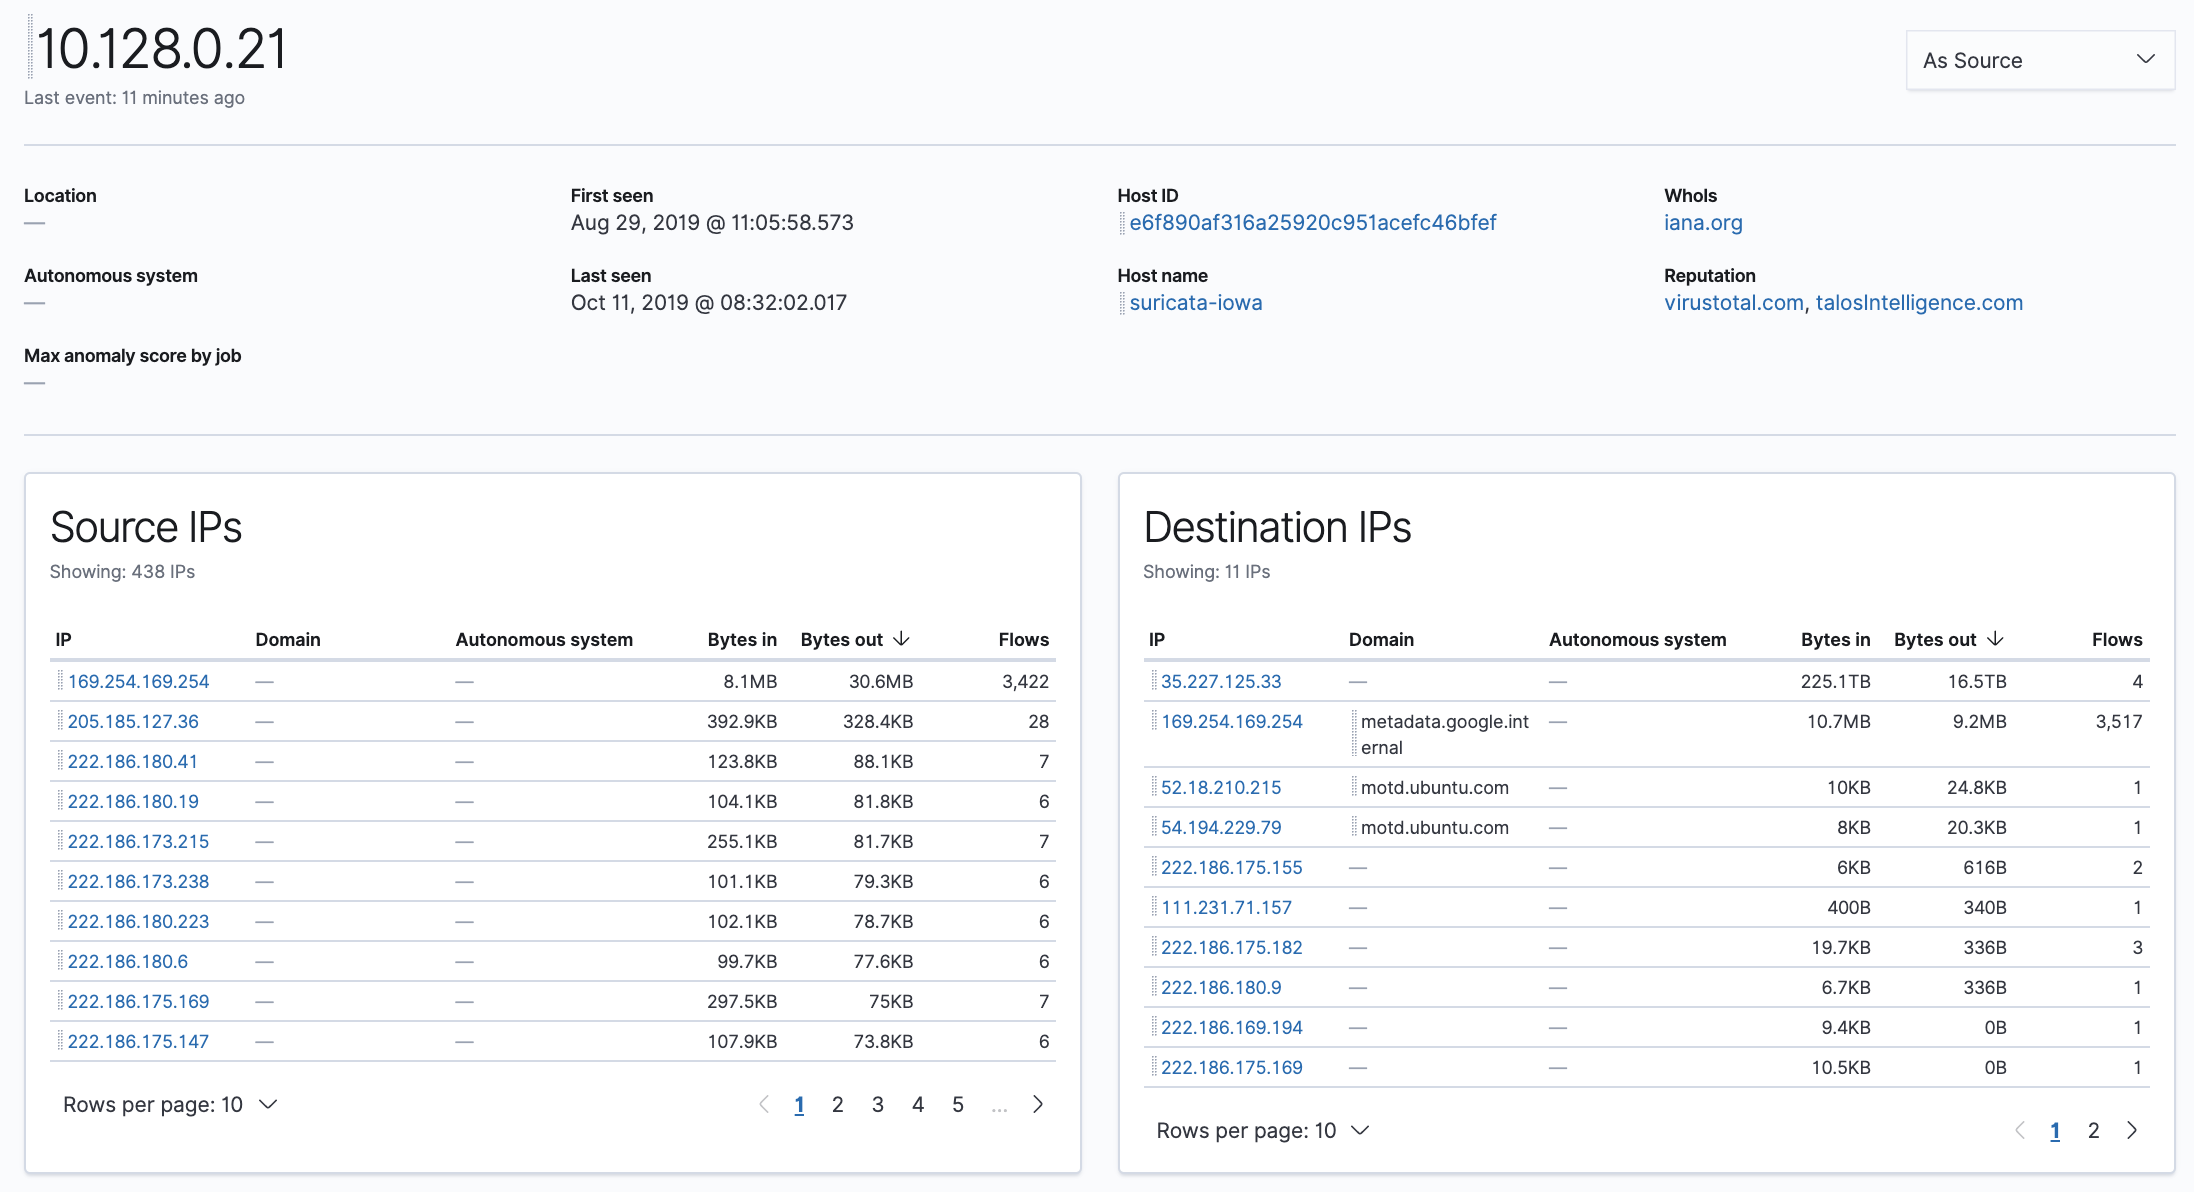Open source IP 205.185.127.36
This screenshot has height=1192, width=2194.
point(133,721)
